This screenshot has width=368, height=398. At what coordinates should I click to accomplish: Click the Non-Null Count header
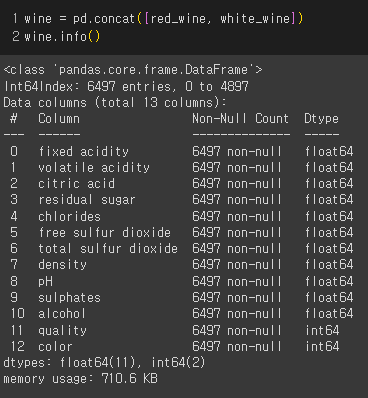[240, 118]
